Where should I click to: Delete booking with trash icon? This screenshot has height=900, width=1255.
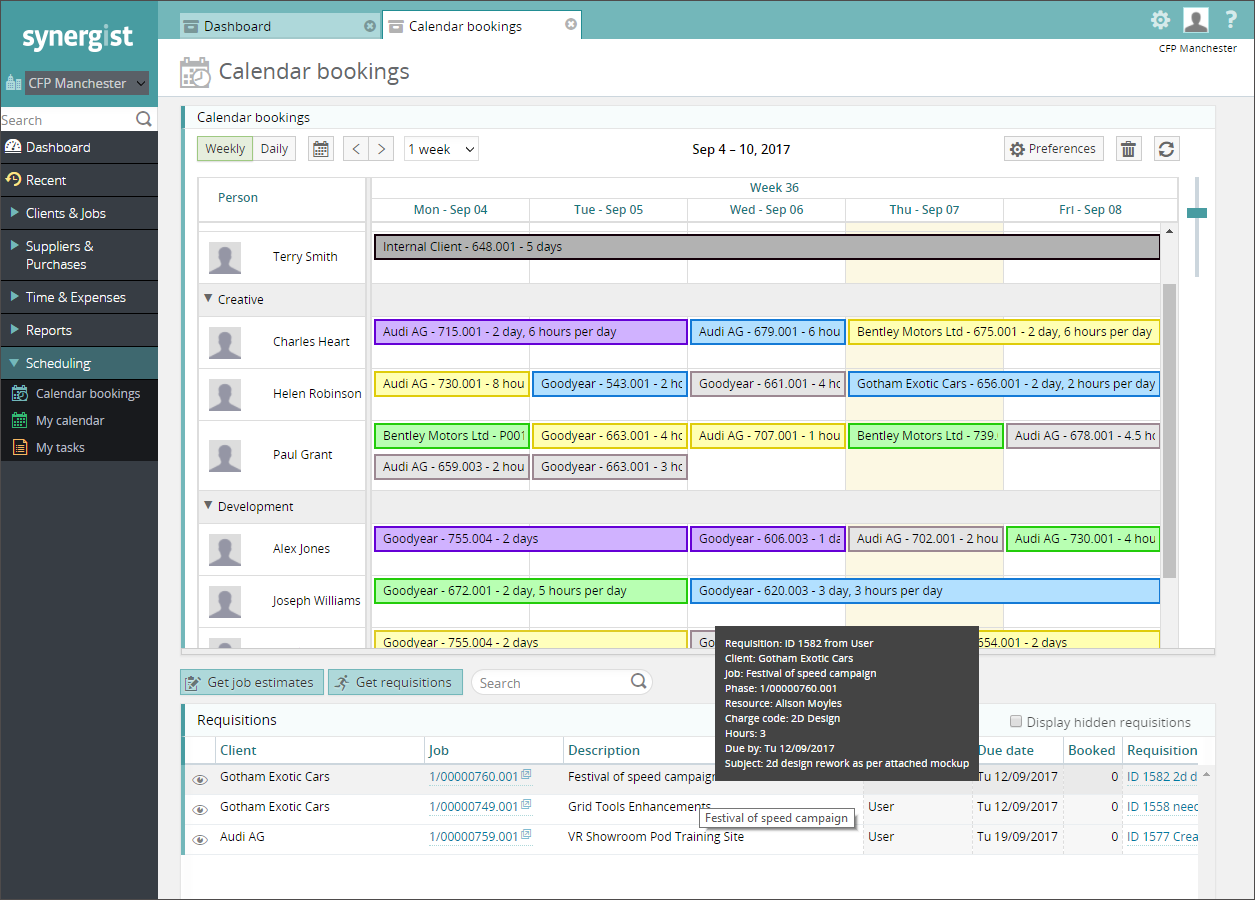pos(1128,149)
